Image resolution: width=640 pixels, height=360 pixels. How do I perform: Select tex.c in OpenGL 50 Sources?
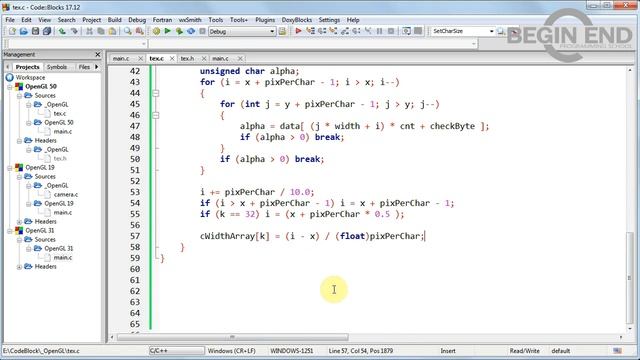60,113
